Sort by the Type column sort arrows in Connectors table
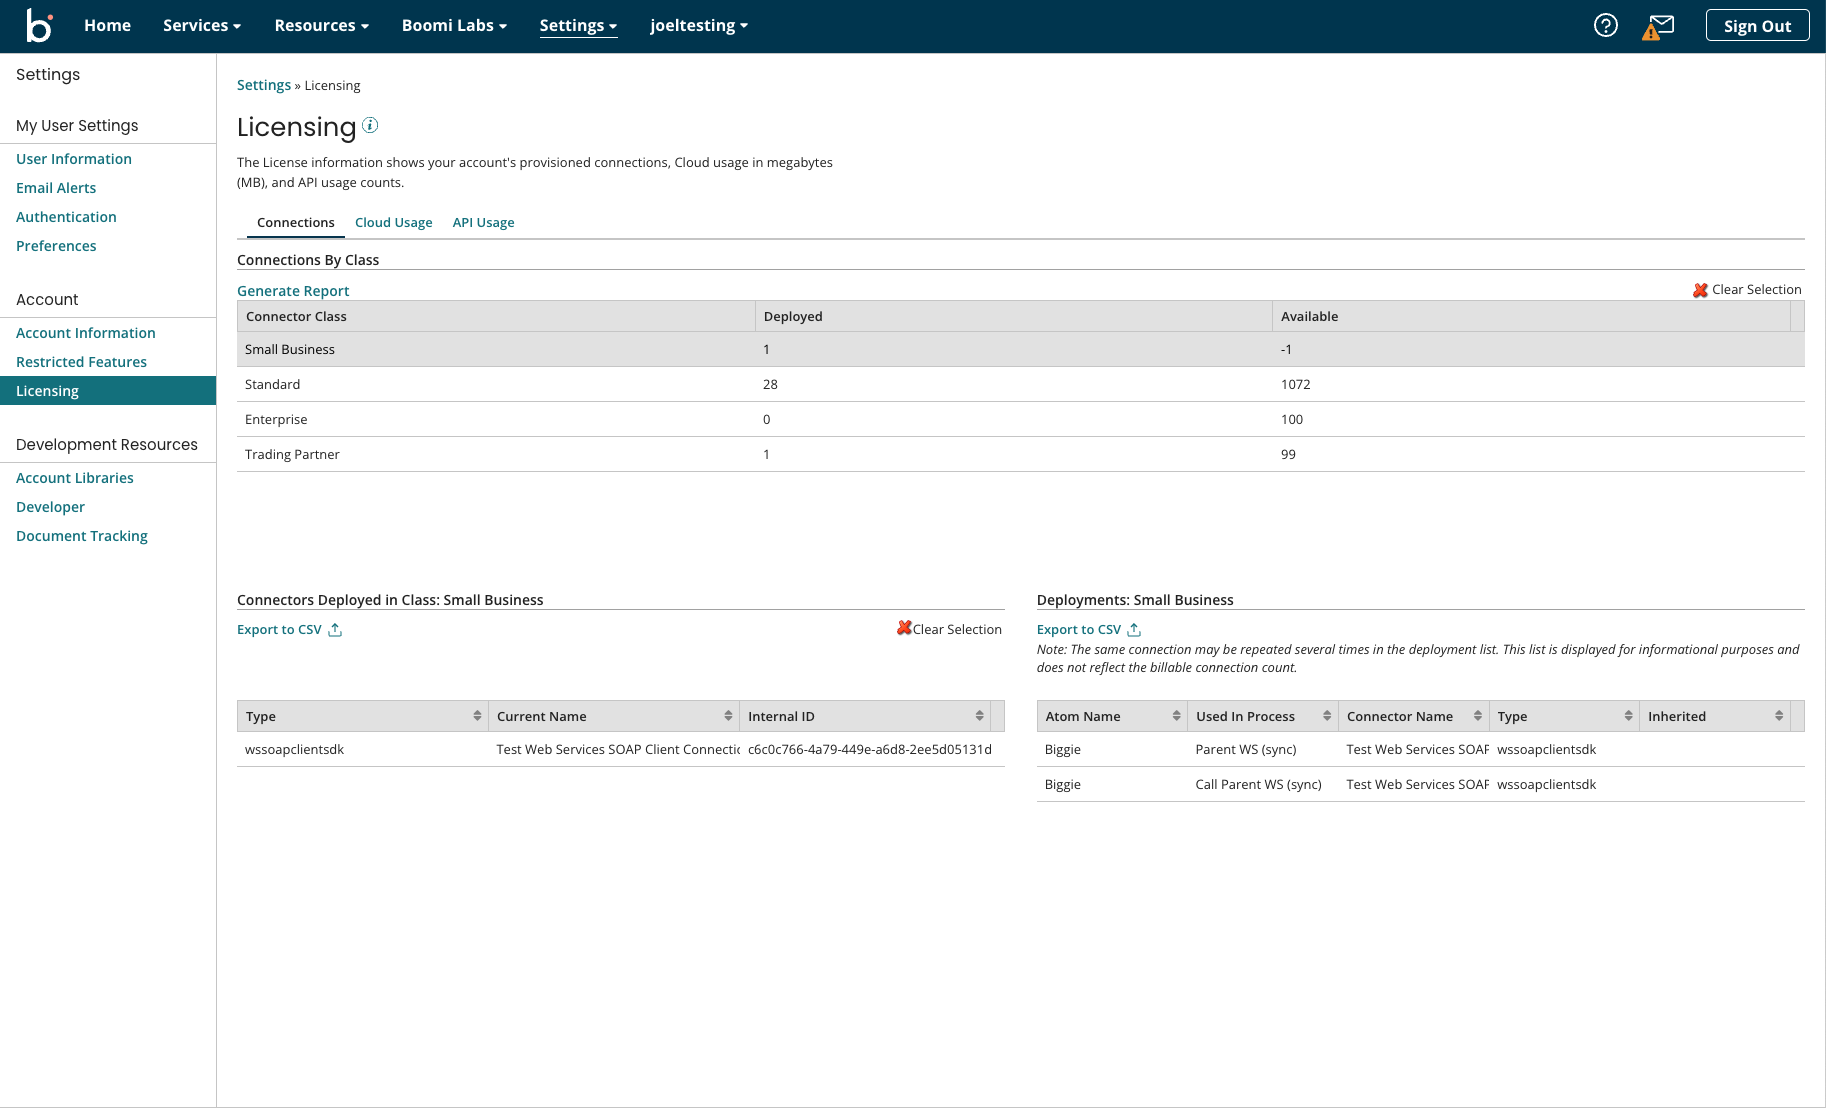 tap(477, 716)
